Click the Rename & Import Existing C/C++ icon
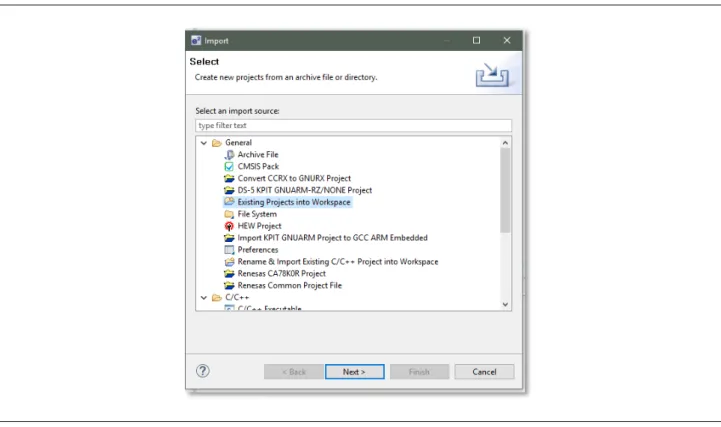The width and height of the screenshot is (721, 427). pos(229,262)
